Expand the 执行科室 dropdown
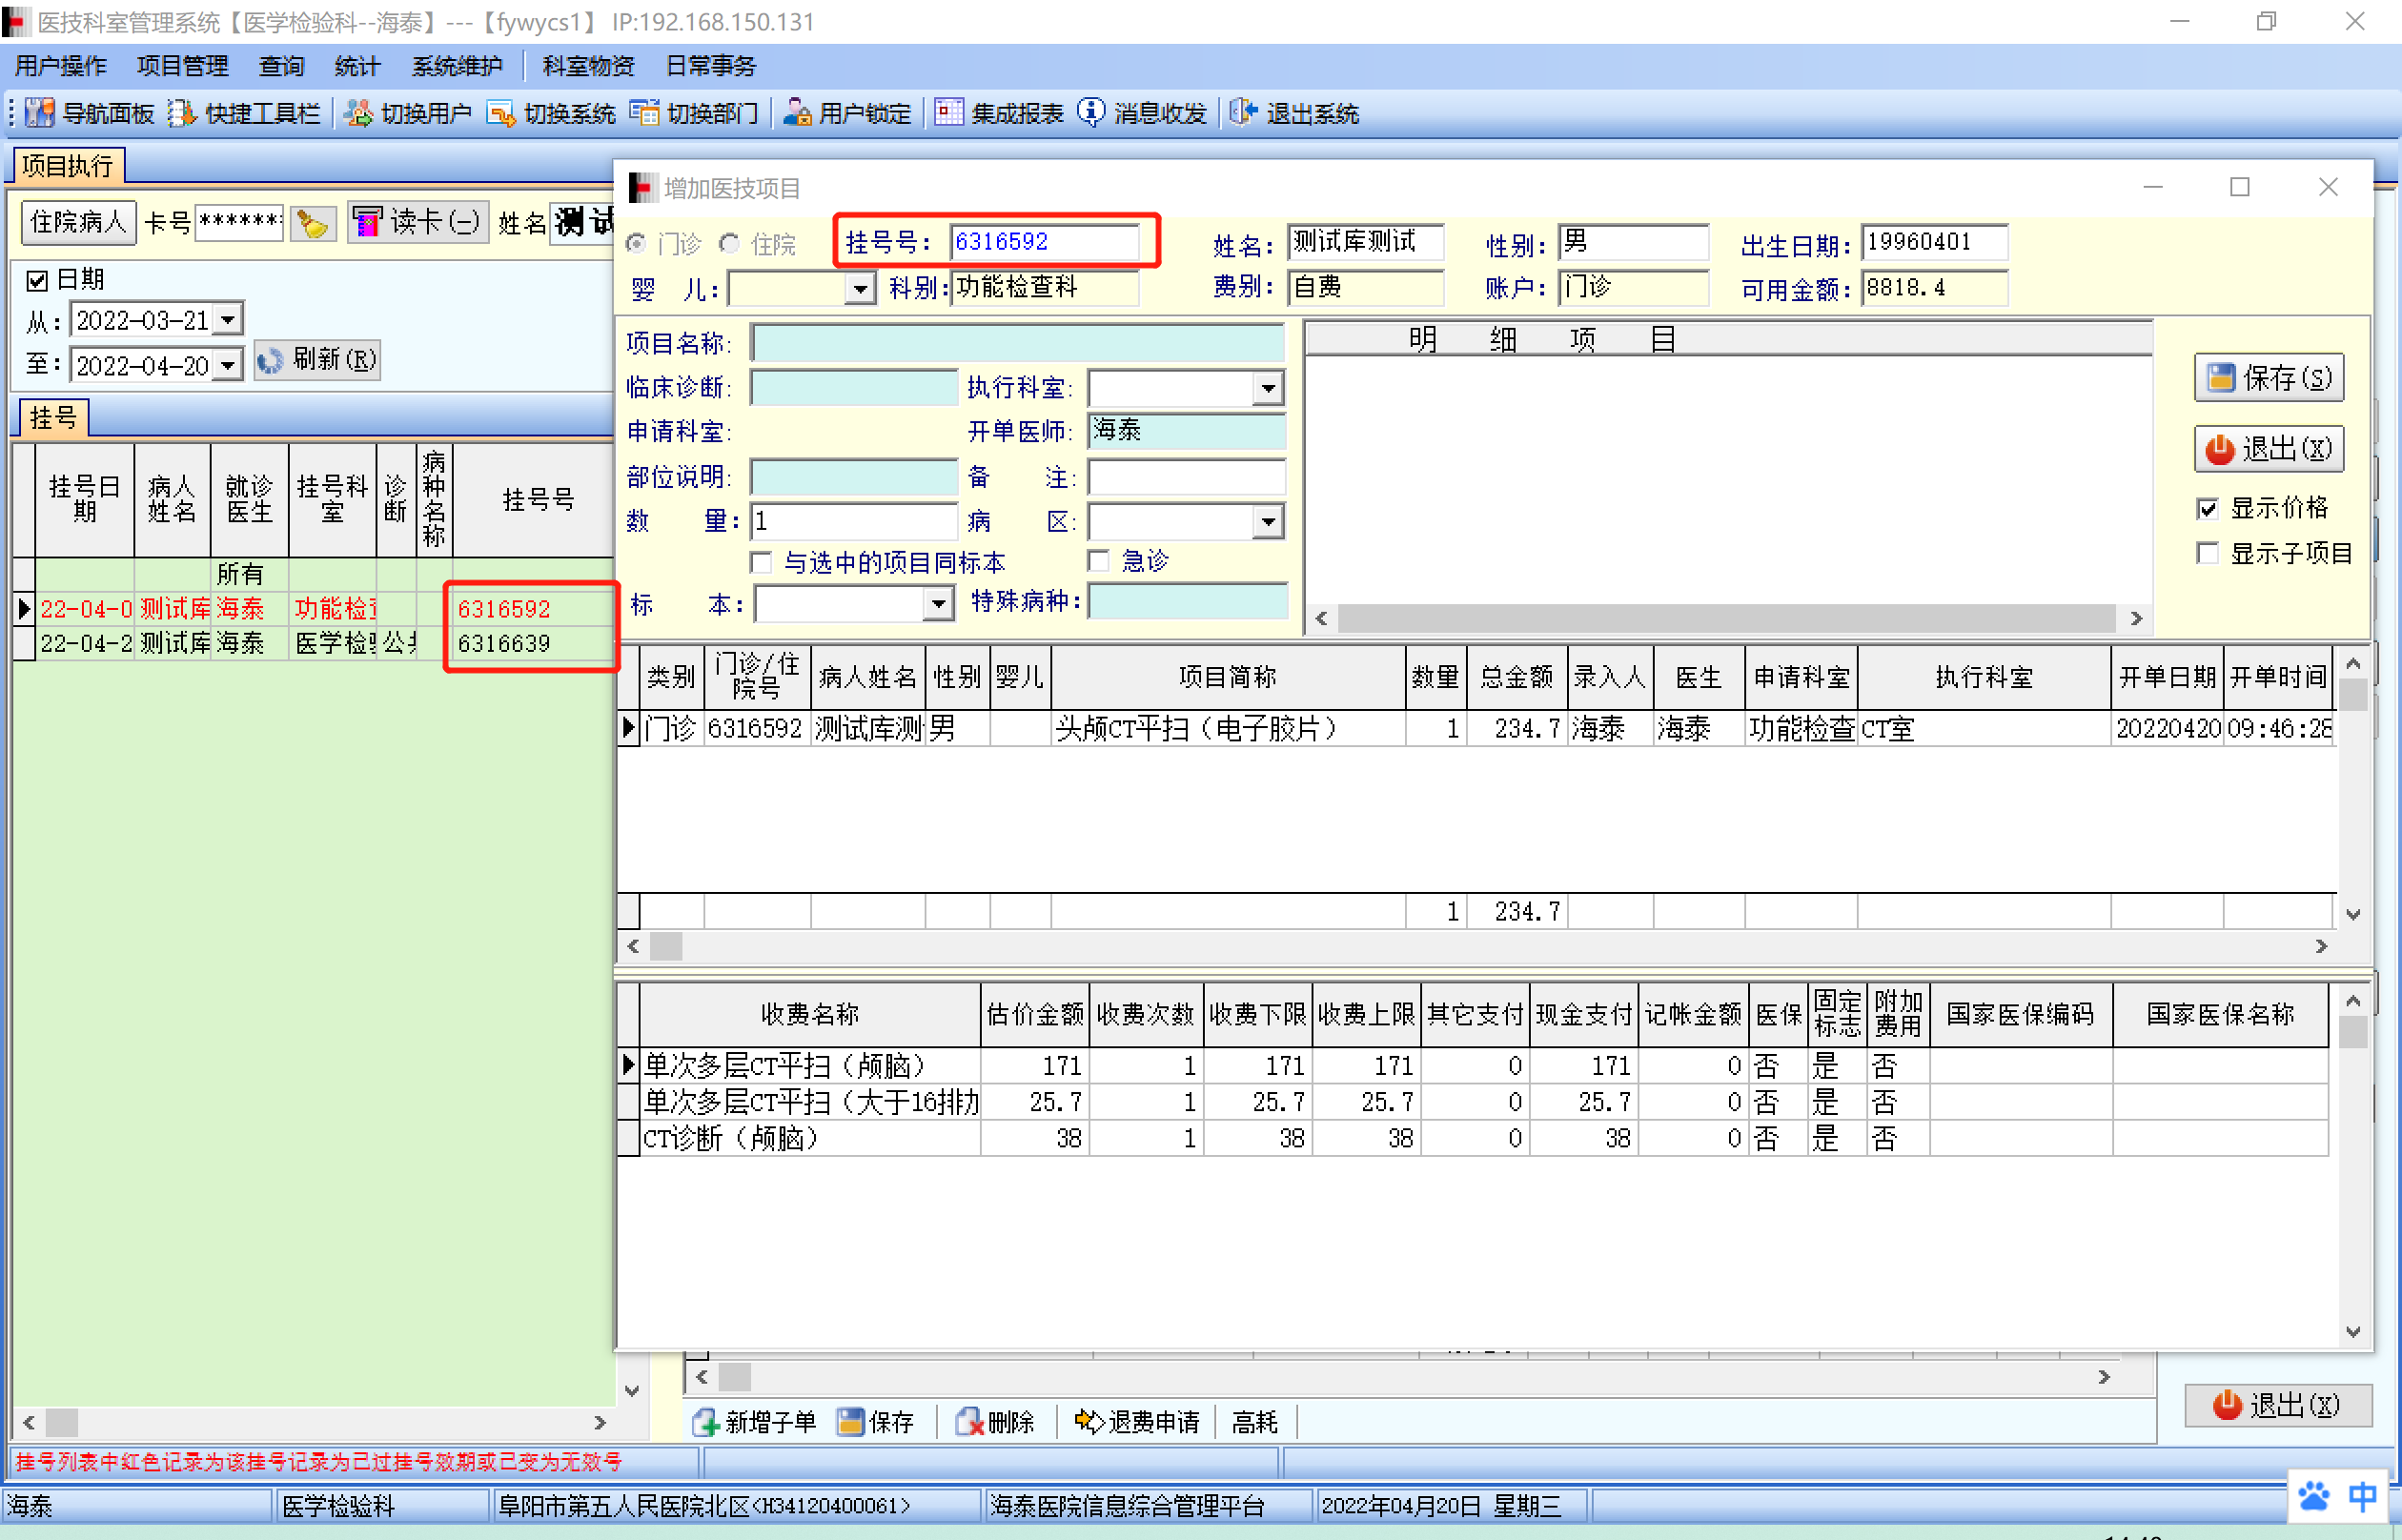Screen dimensions: 2402x1540 [x=1268, y=388]
